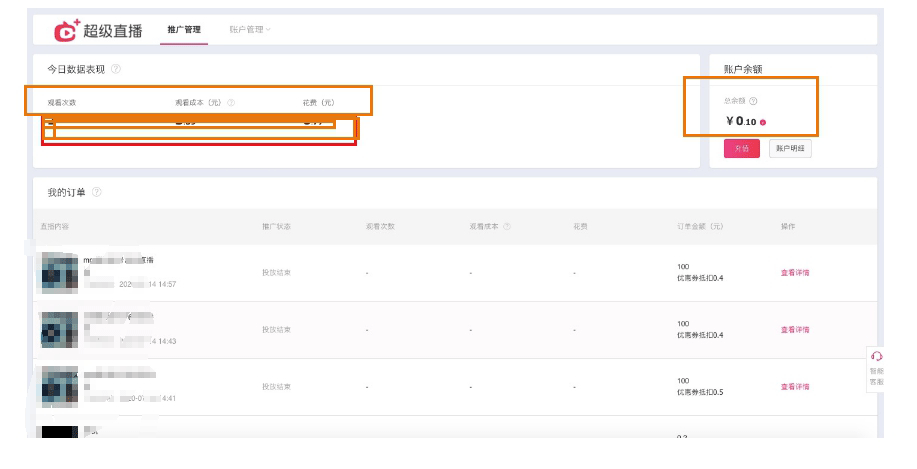Click help icon next to 观看成本（元）in today's data
Viewport: 917px width, 469px height.
(x=231, y=102)
